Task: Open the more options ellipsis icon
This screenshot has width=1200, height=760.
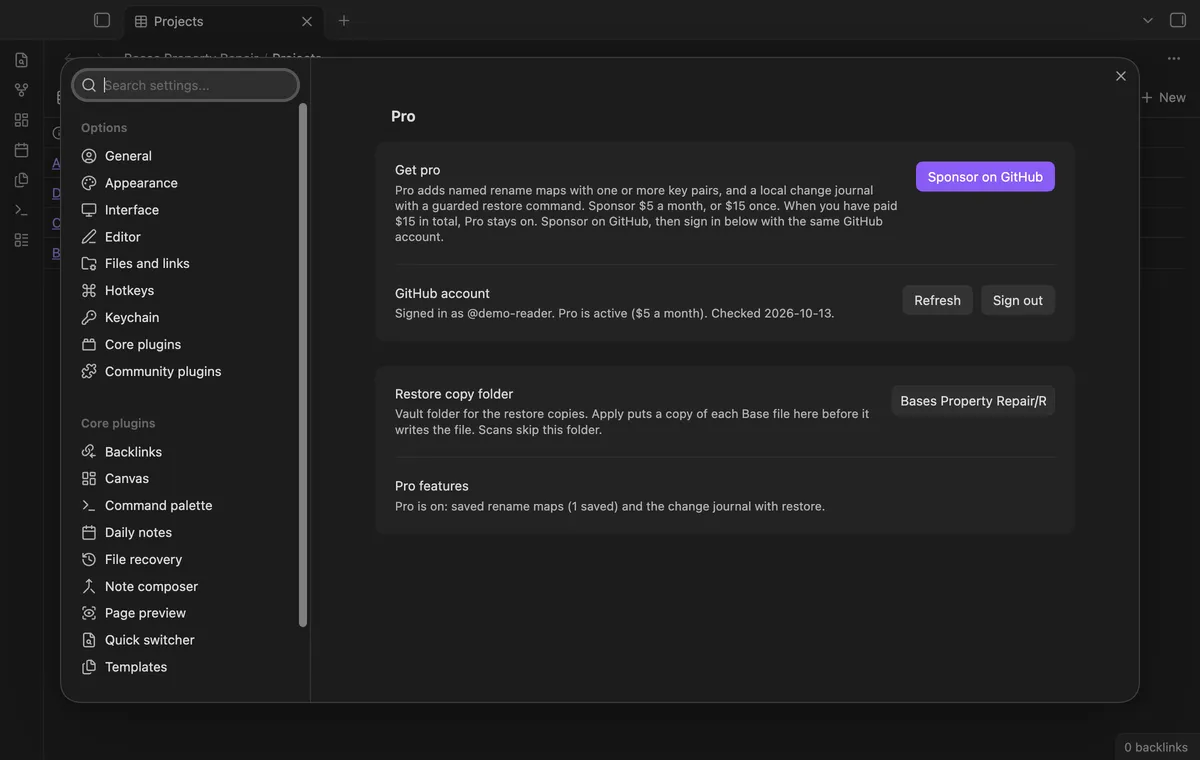Action: tap(1174, 59)
